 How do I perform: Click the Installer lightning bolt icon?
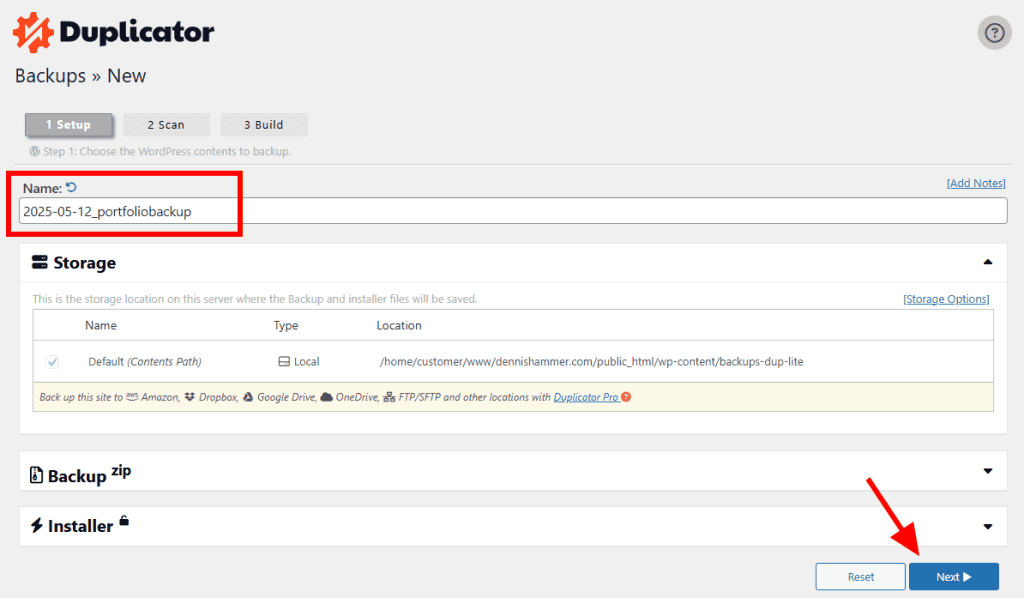[x=37, y=526]
